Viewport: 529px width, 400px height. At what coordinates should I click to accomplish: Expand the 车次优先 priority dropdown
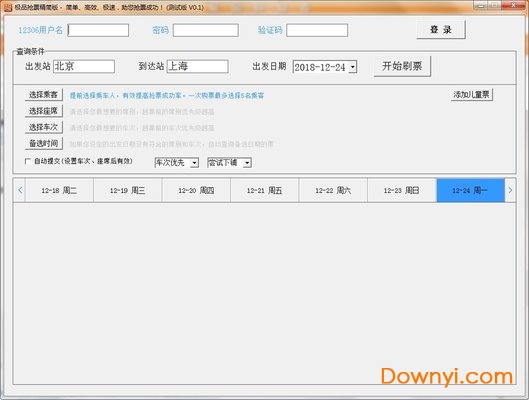tap(194, 163)
